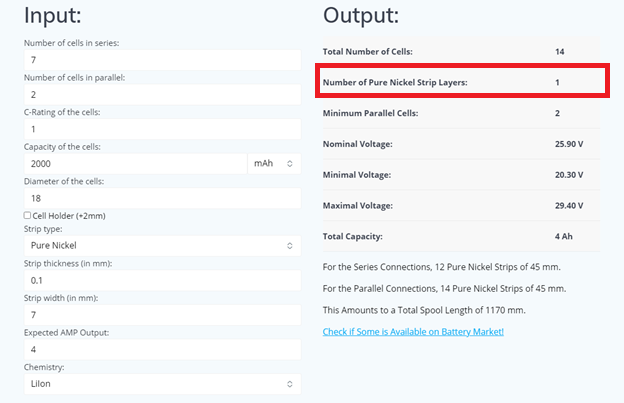Click the Total Capacity output row

[x=461, y=236]
